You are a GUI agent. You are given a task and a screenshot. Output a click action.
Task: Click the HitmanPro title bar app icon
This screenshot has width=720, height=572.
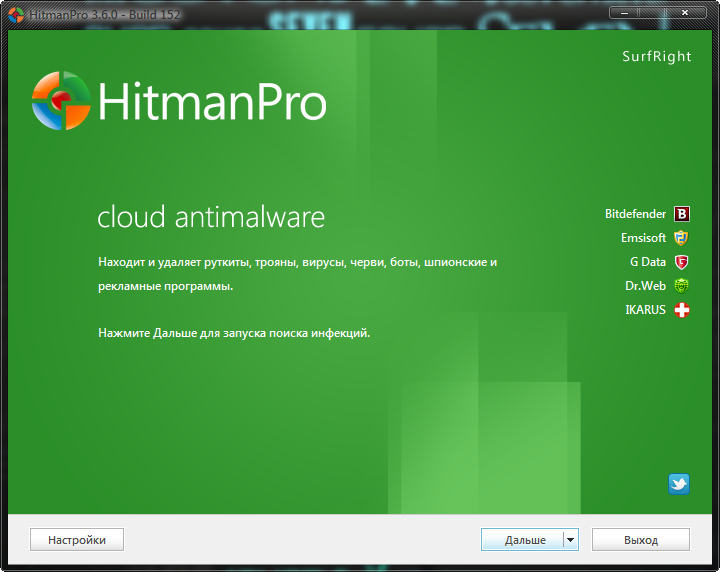pyautogui.click(x=16, y=15)
